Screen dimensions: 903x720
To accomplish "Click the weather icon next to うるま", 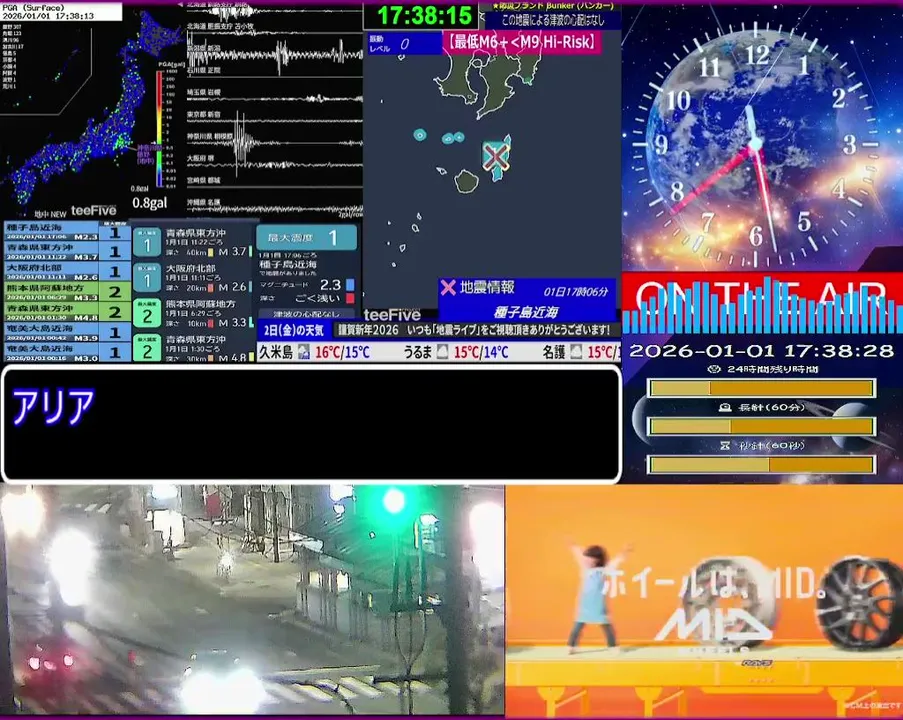I will pyautogui.click(x=442, y=352).
